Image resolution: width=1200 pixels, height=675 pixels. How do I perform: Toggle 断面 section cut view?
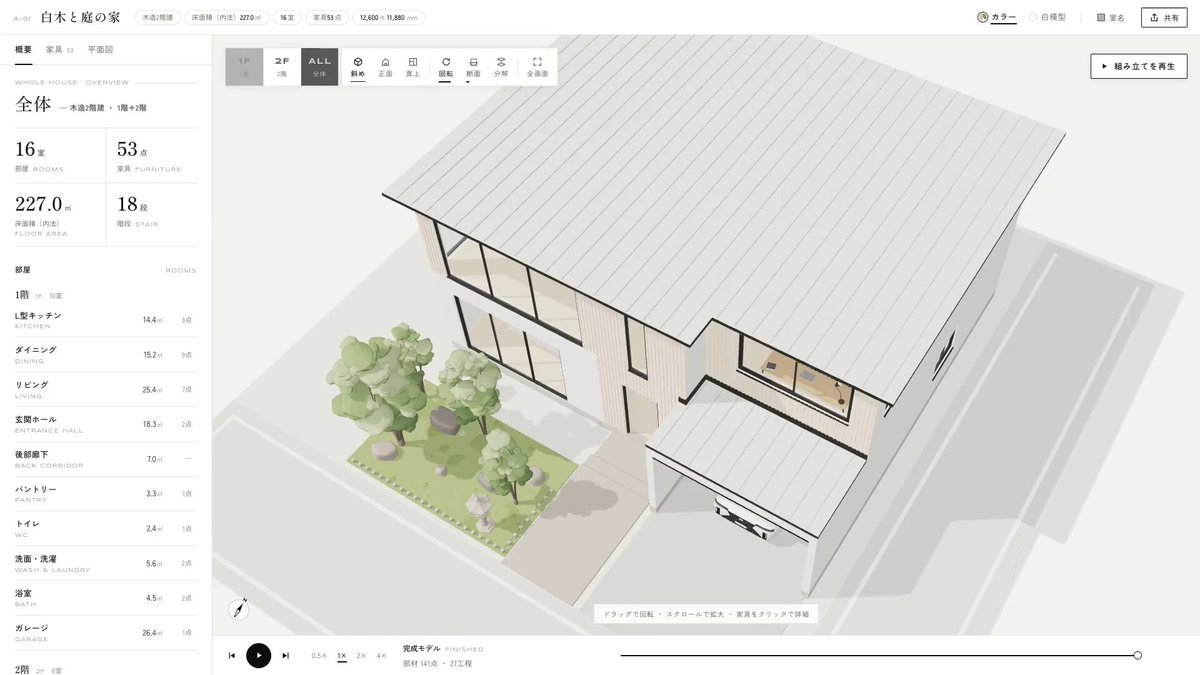[473, 67]
